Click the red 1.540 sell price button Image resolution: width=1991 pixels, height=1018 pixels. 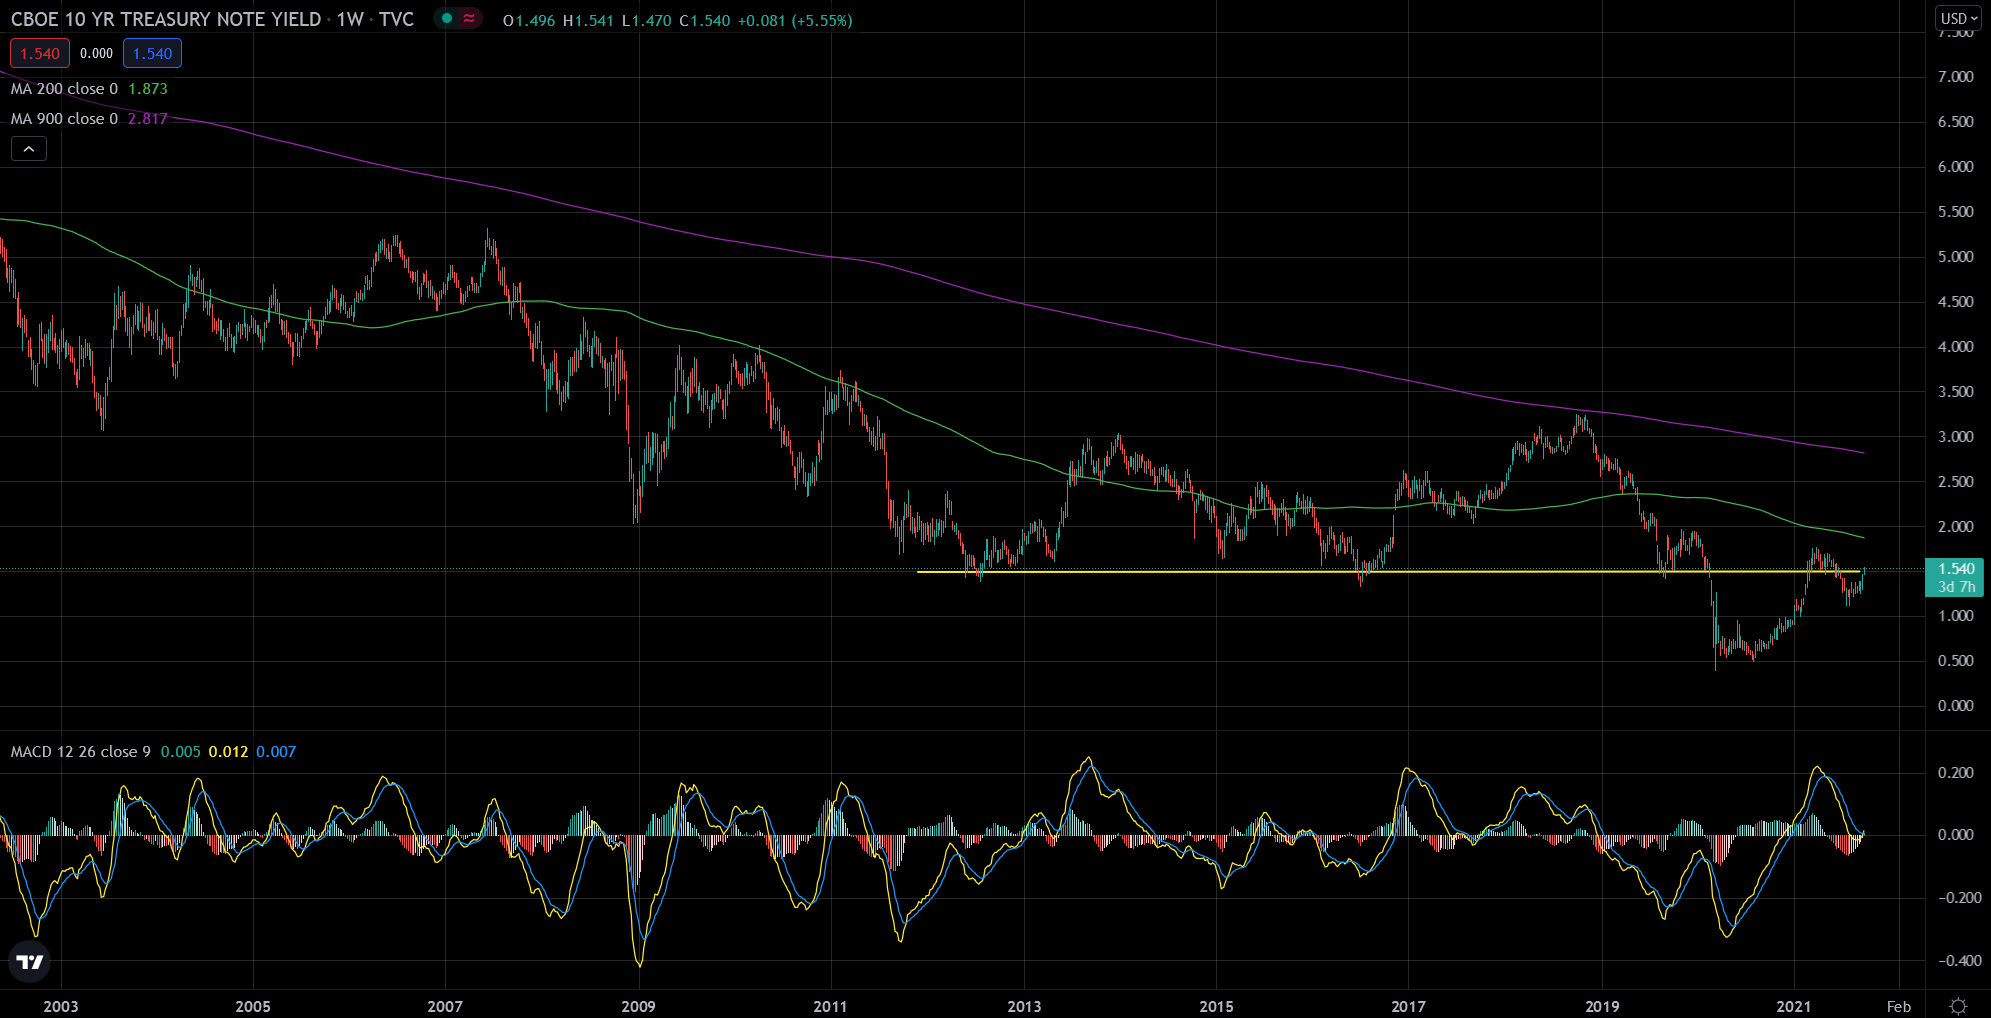point(40,54)
